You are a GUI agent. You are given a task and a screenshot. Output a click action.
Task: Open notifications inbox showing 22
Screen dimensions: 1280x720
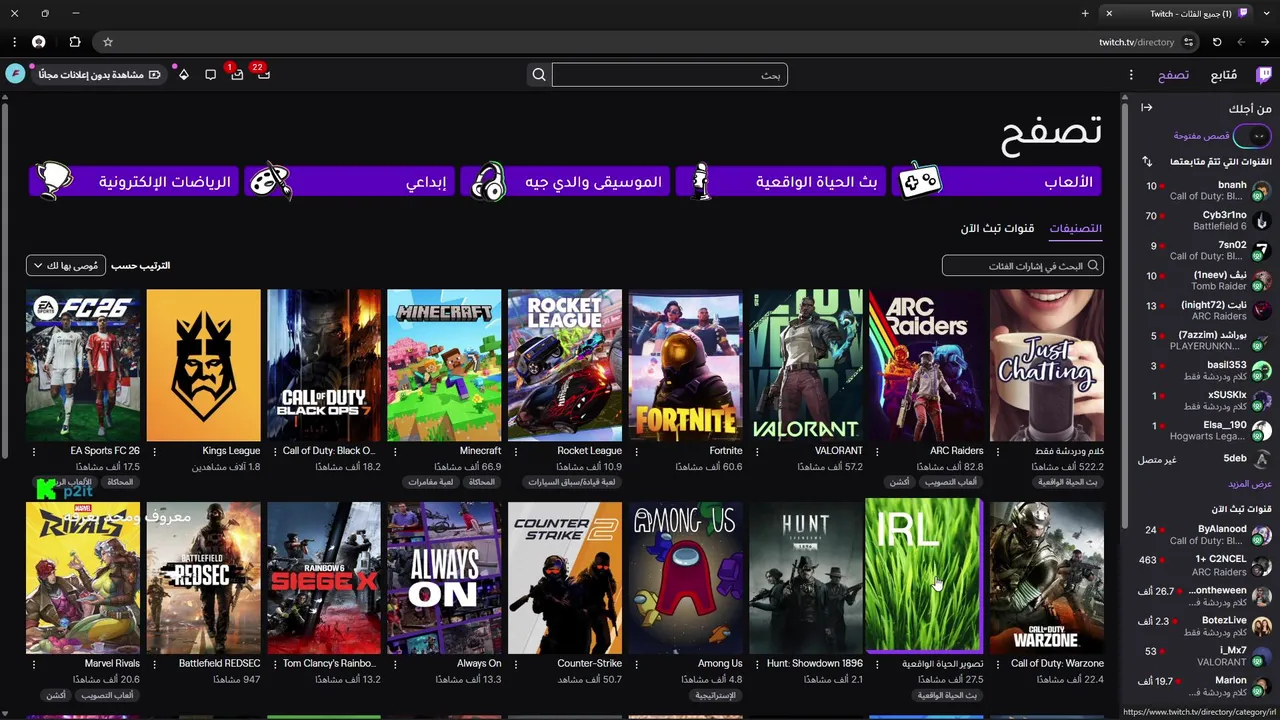[x=263, y=74]
